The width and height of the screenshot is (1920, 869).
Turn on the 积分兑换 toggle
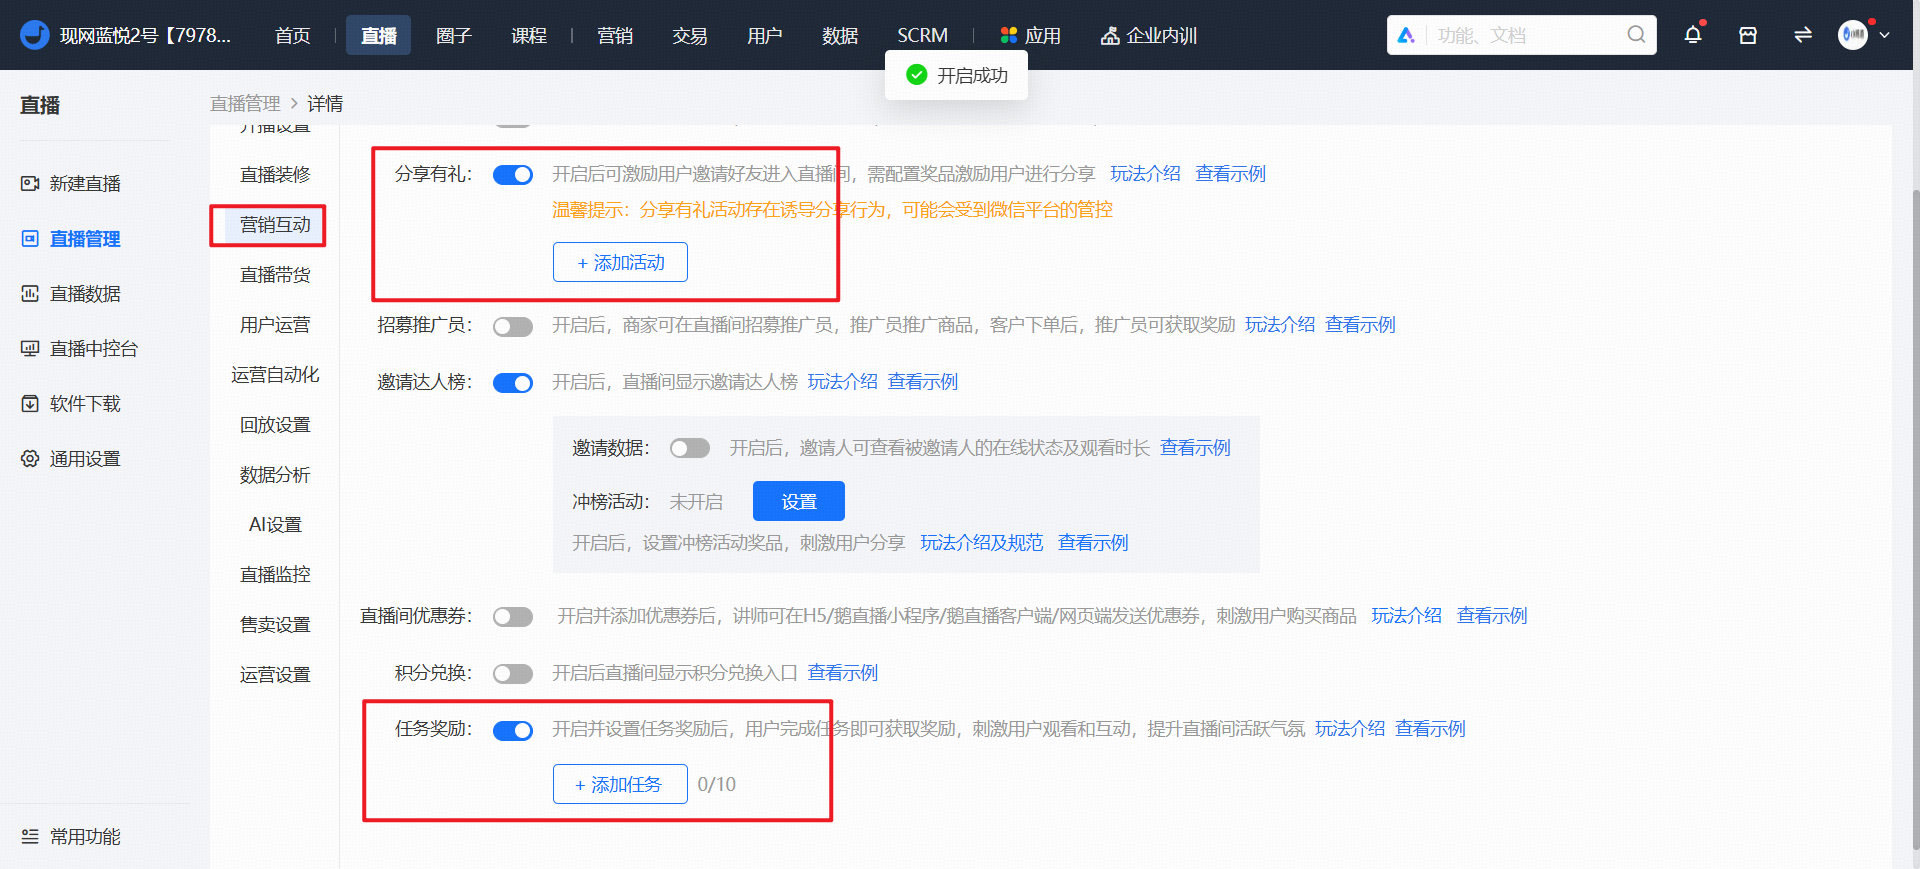(513, 674)
